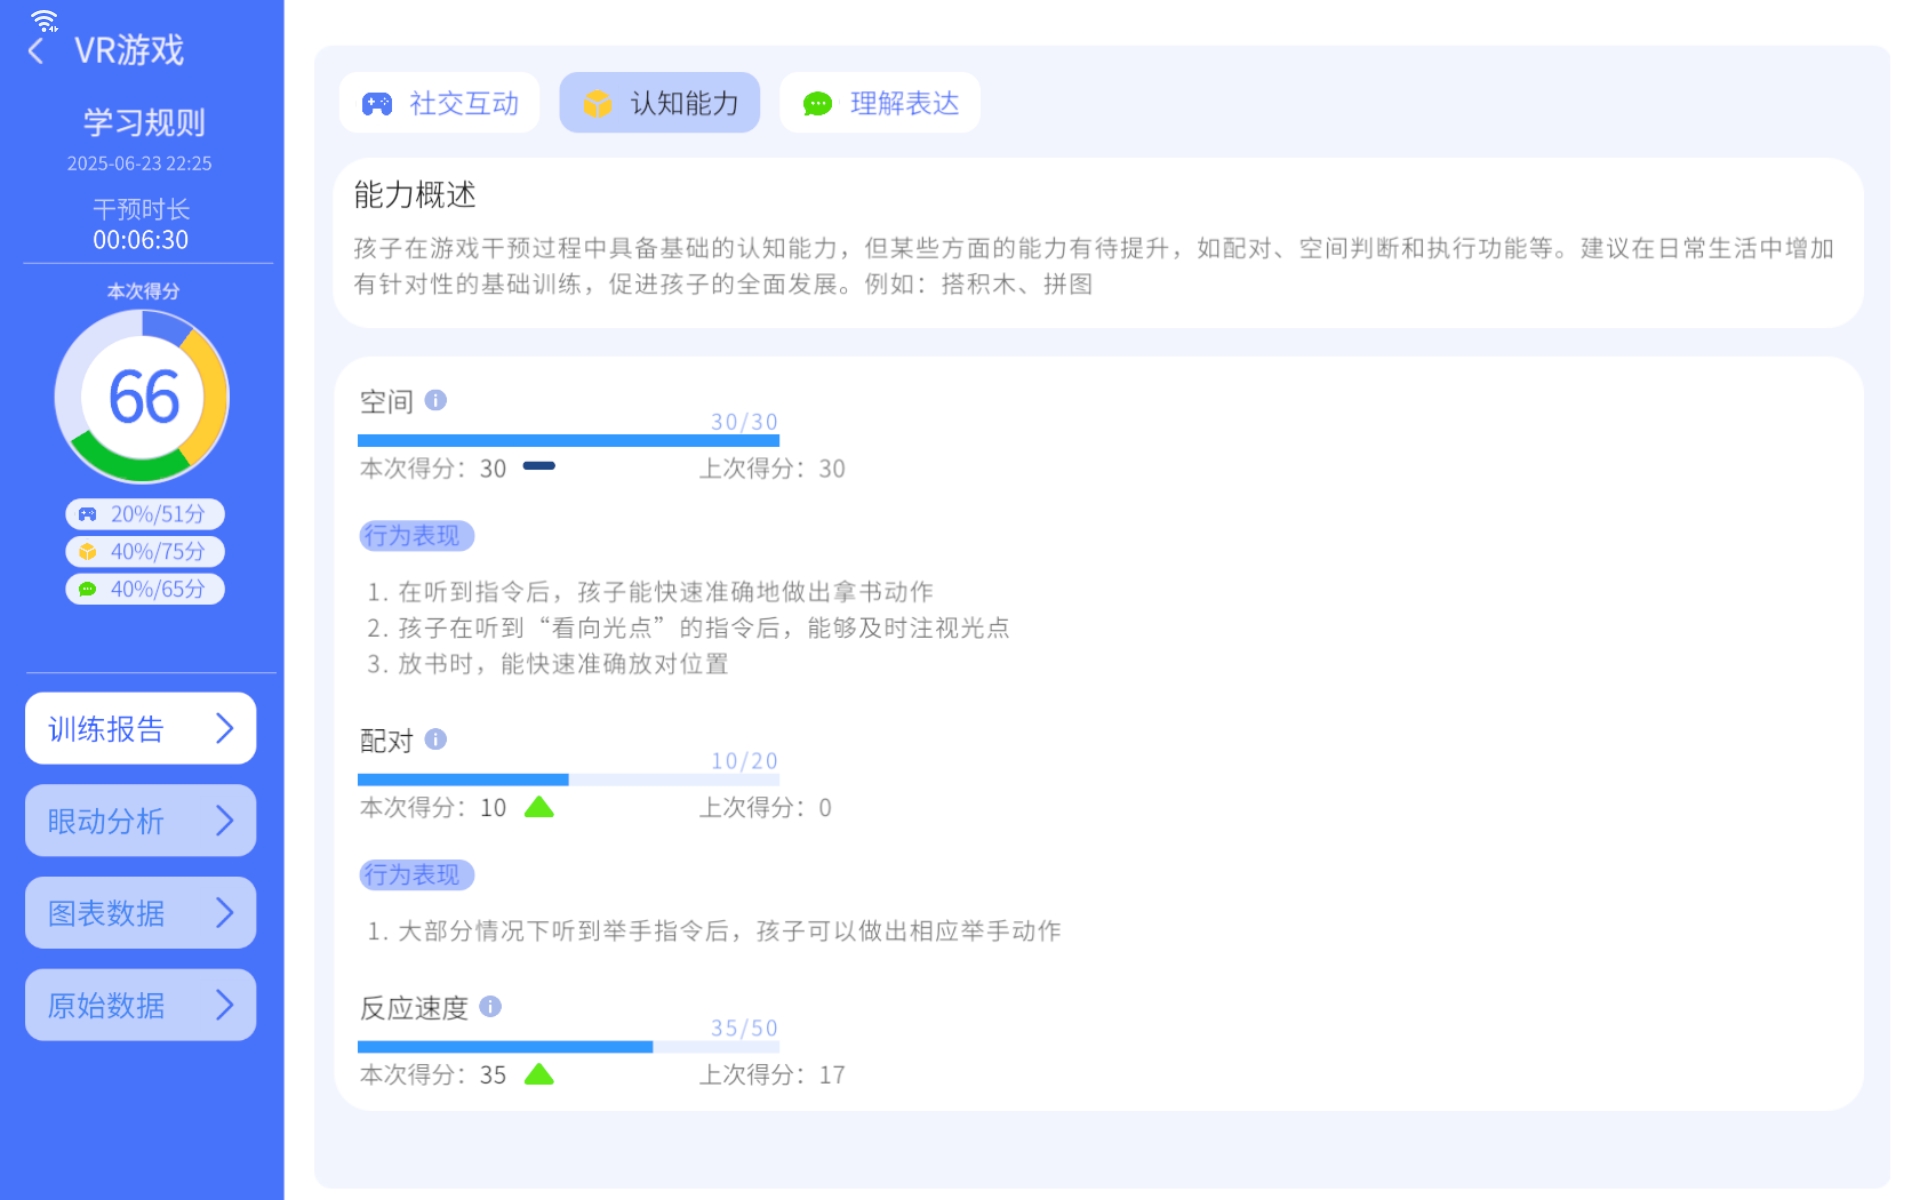
Task: Select the 40%/75分 legend item
Action: 144,551
